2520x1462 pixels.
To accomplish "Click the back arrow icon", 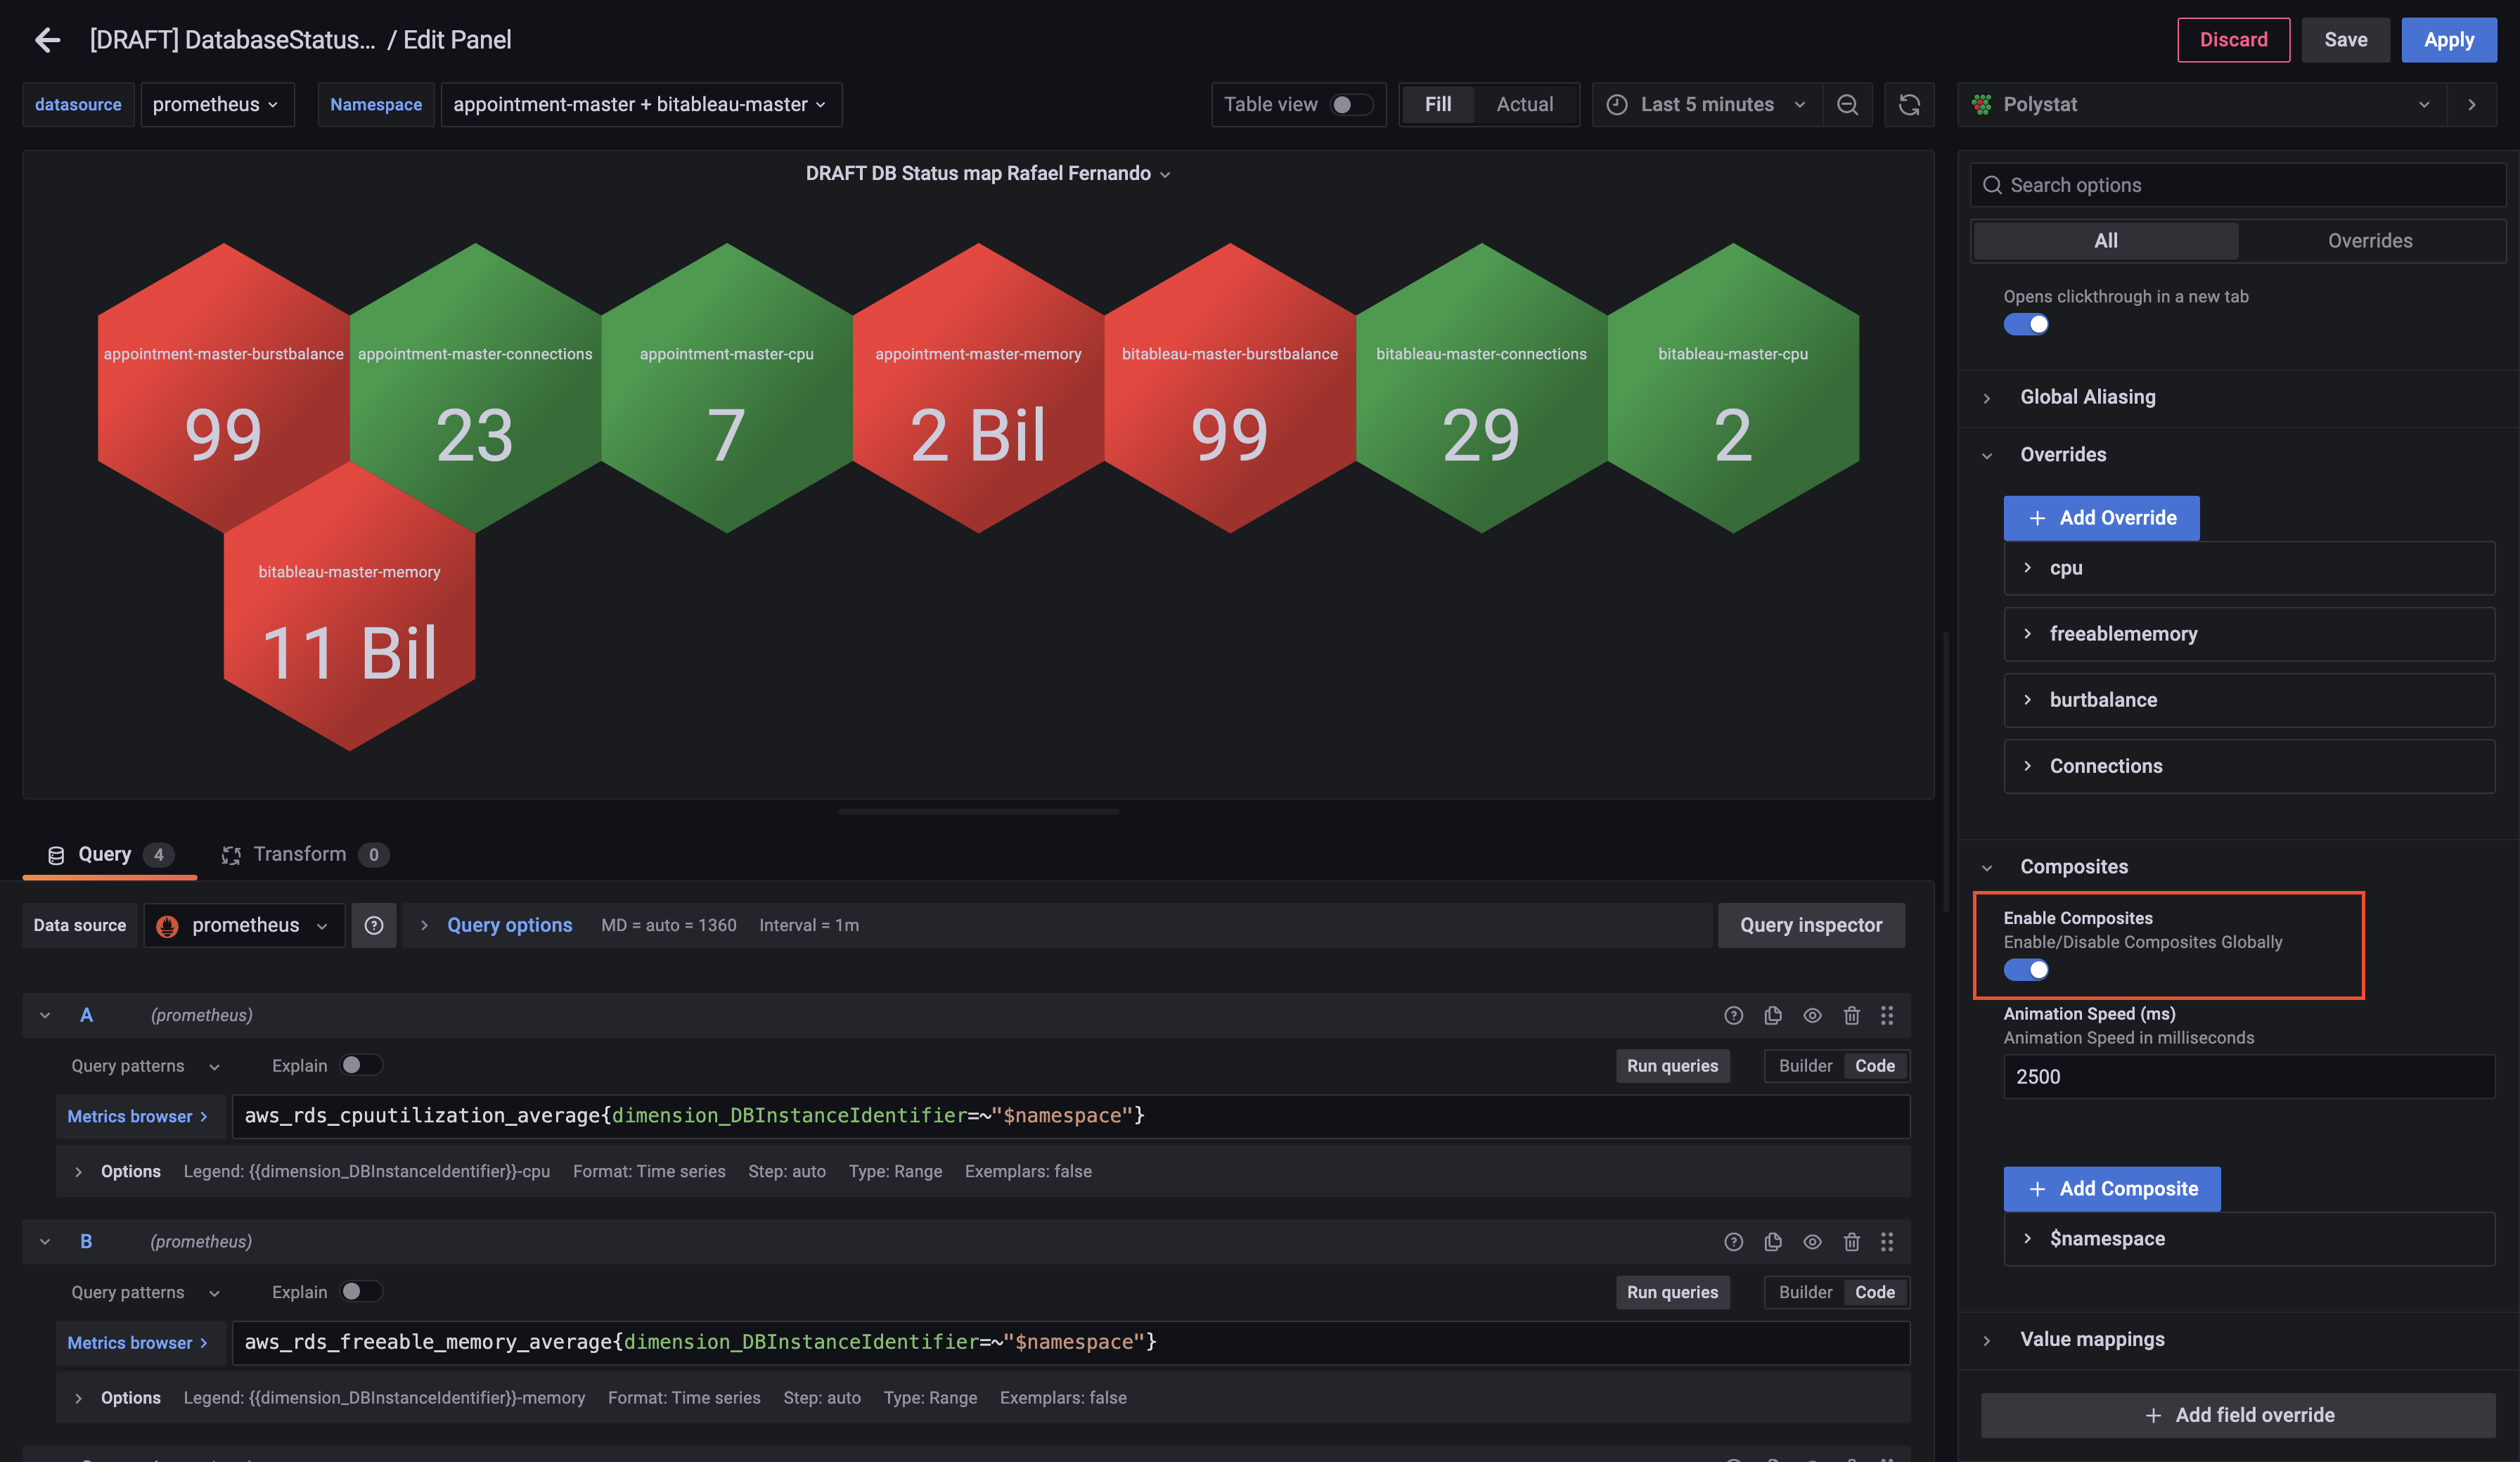I will pyautogui.click(x=47, y=40).
